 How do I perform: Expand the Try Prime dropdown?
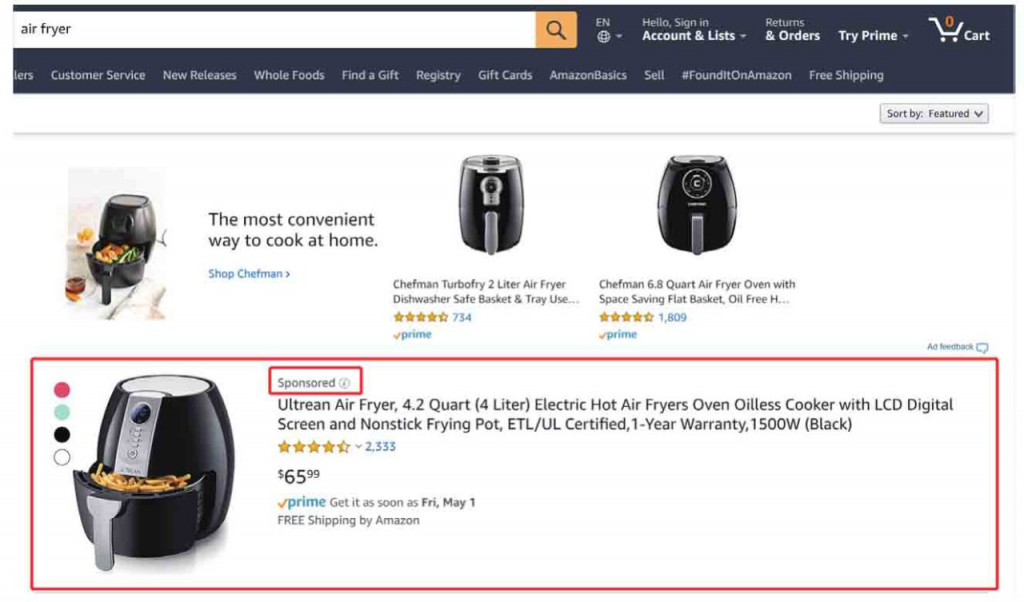click(873, 36)
